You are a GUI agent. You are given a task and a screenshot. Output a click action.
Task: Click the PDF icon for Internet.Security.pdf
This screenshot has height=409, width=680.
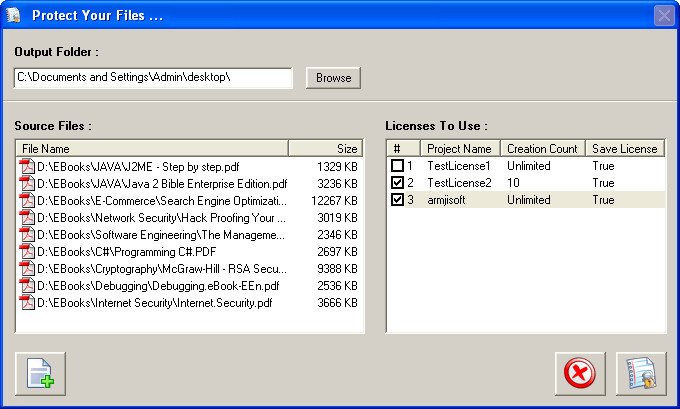tap(27, 302)
